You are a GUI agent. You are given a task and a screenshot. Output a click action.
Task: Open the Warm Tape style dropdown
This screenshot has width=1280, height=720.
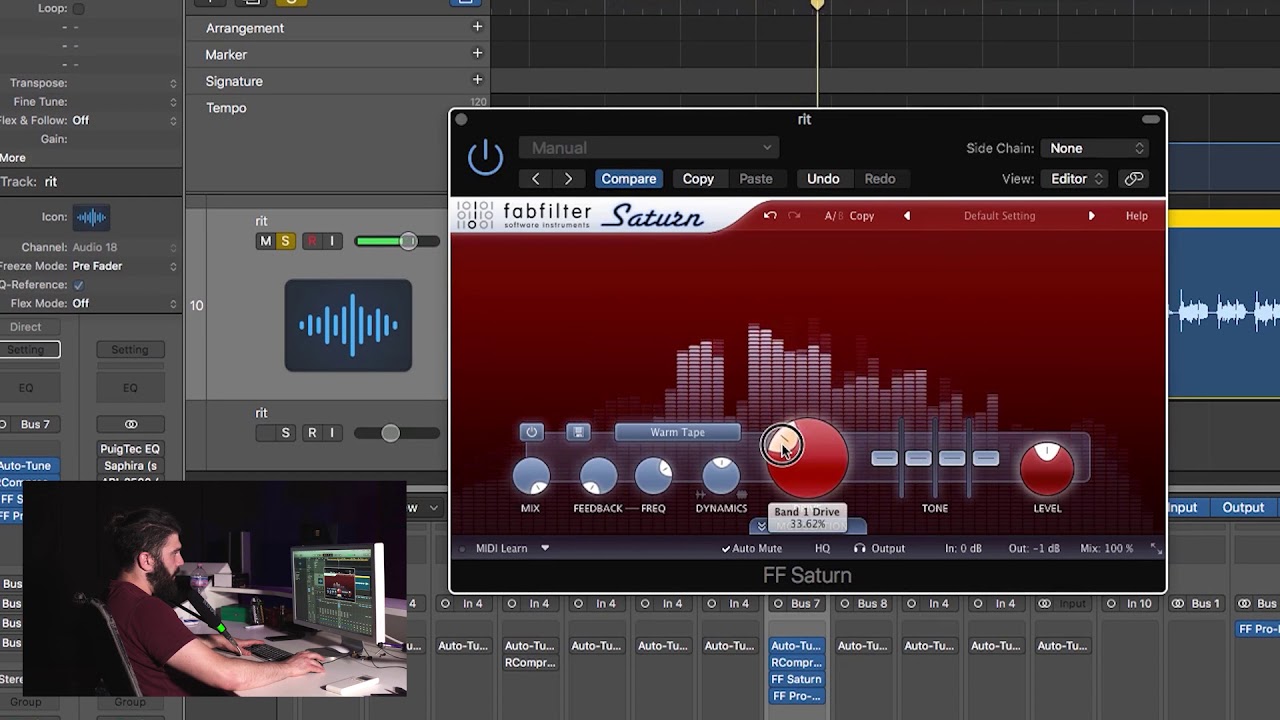678,432
